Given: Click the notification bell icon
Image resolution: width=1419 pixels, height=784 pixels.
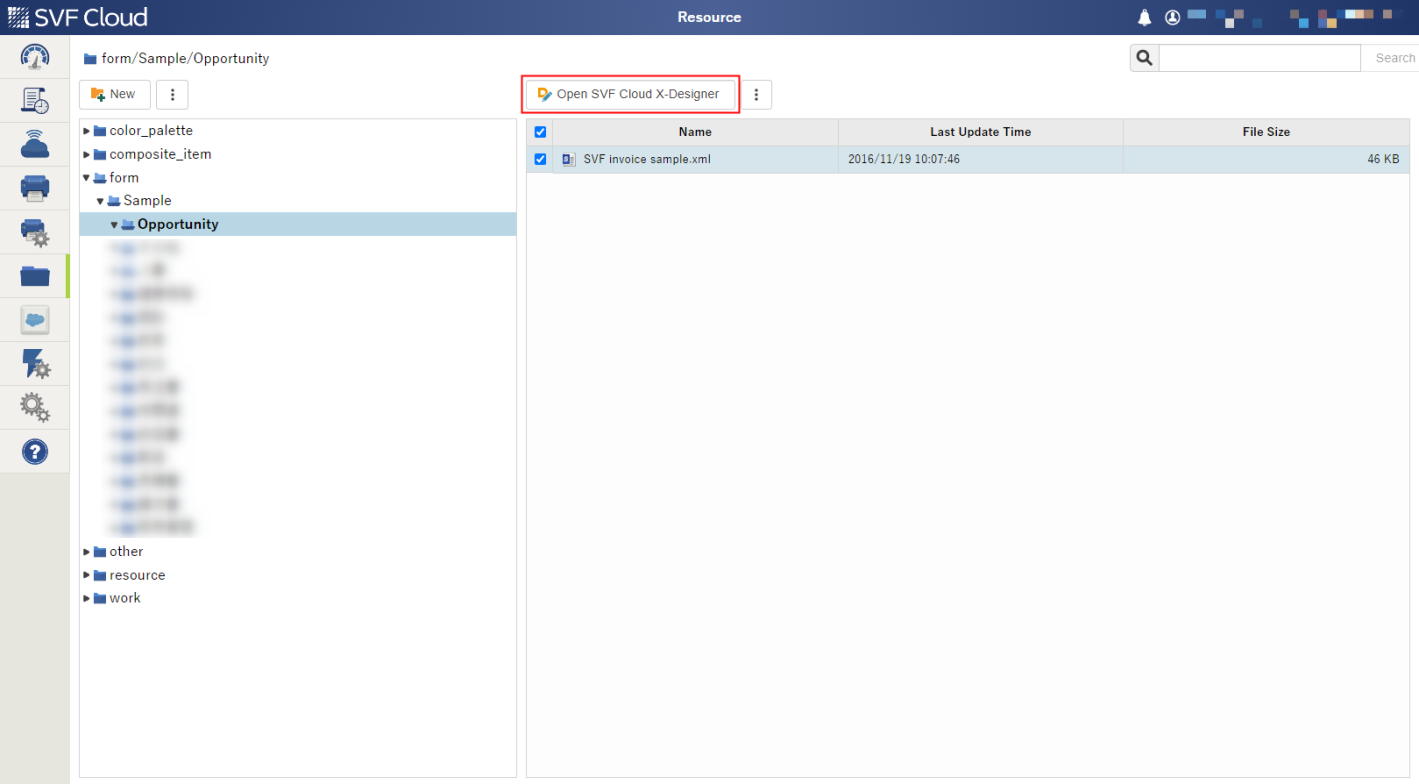Looking at the screenshot, I should pyautogui.click(x=1145, y=17).
